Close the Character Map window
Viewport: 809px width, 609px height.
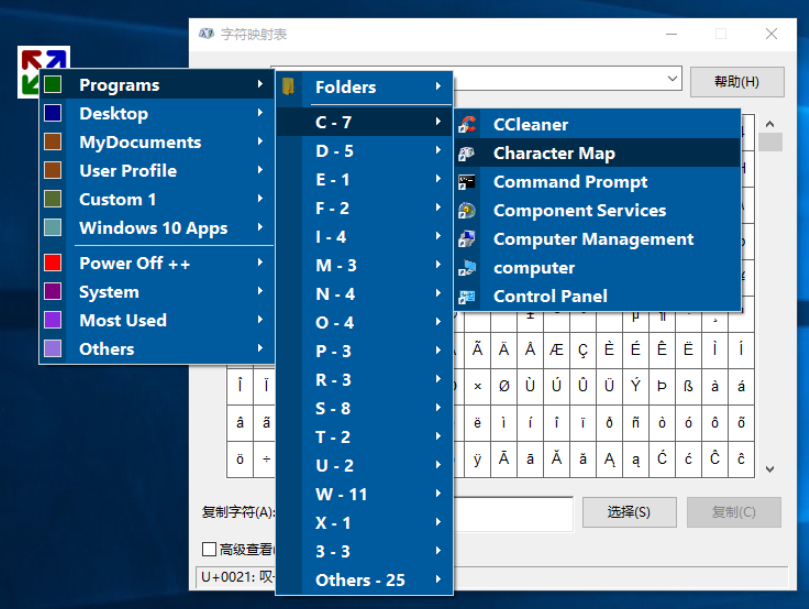point(771,34)
